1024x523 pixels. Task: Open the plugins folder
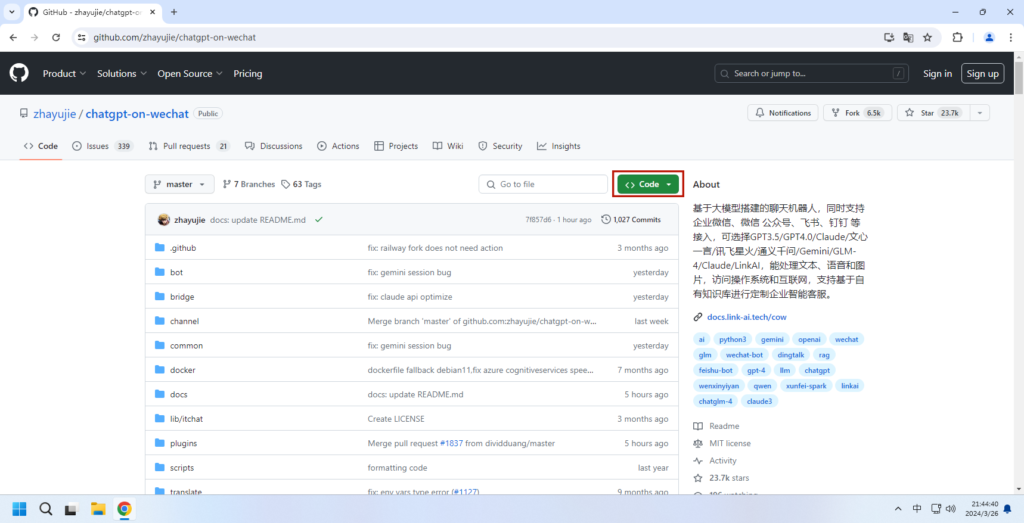pos(184,443)
